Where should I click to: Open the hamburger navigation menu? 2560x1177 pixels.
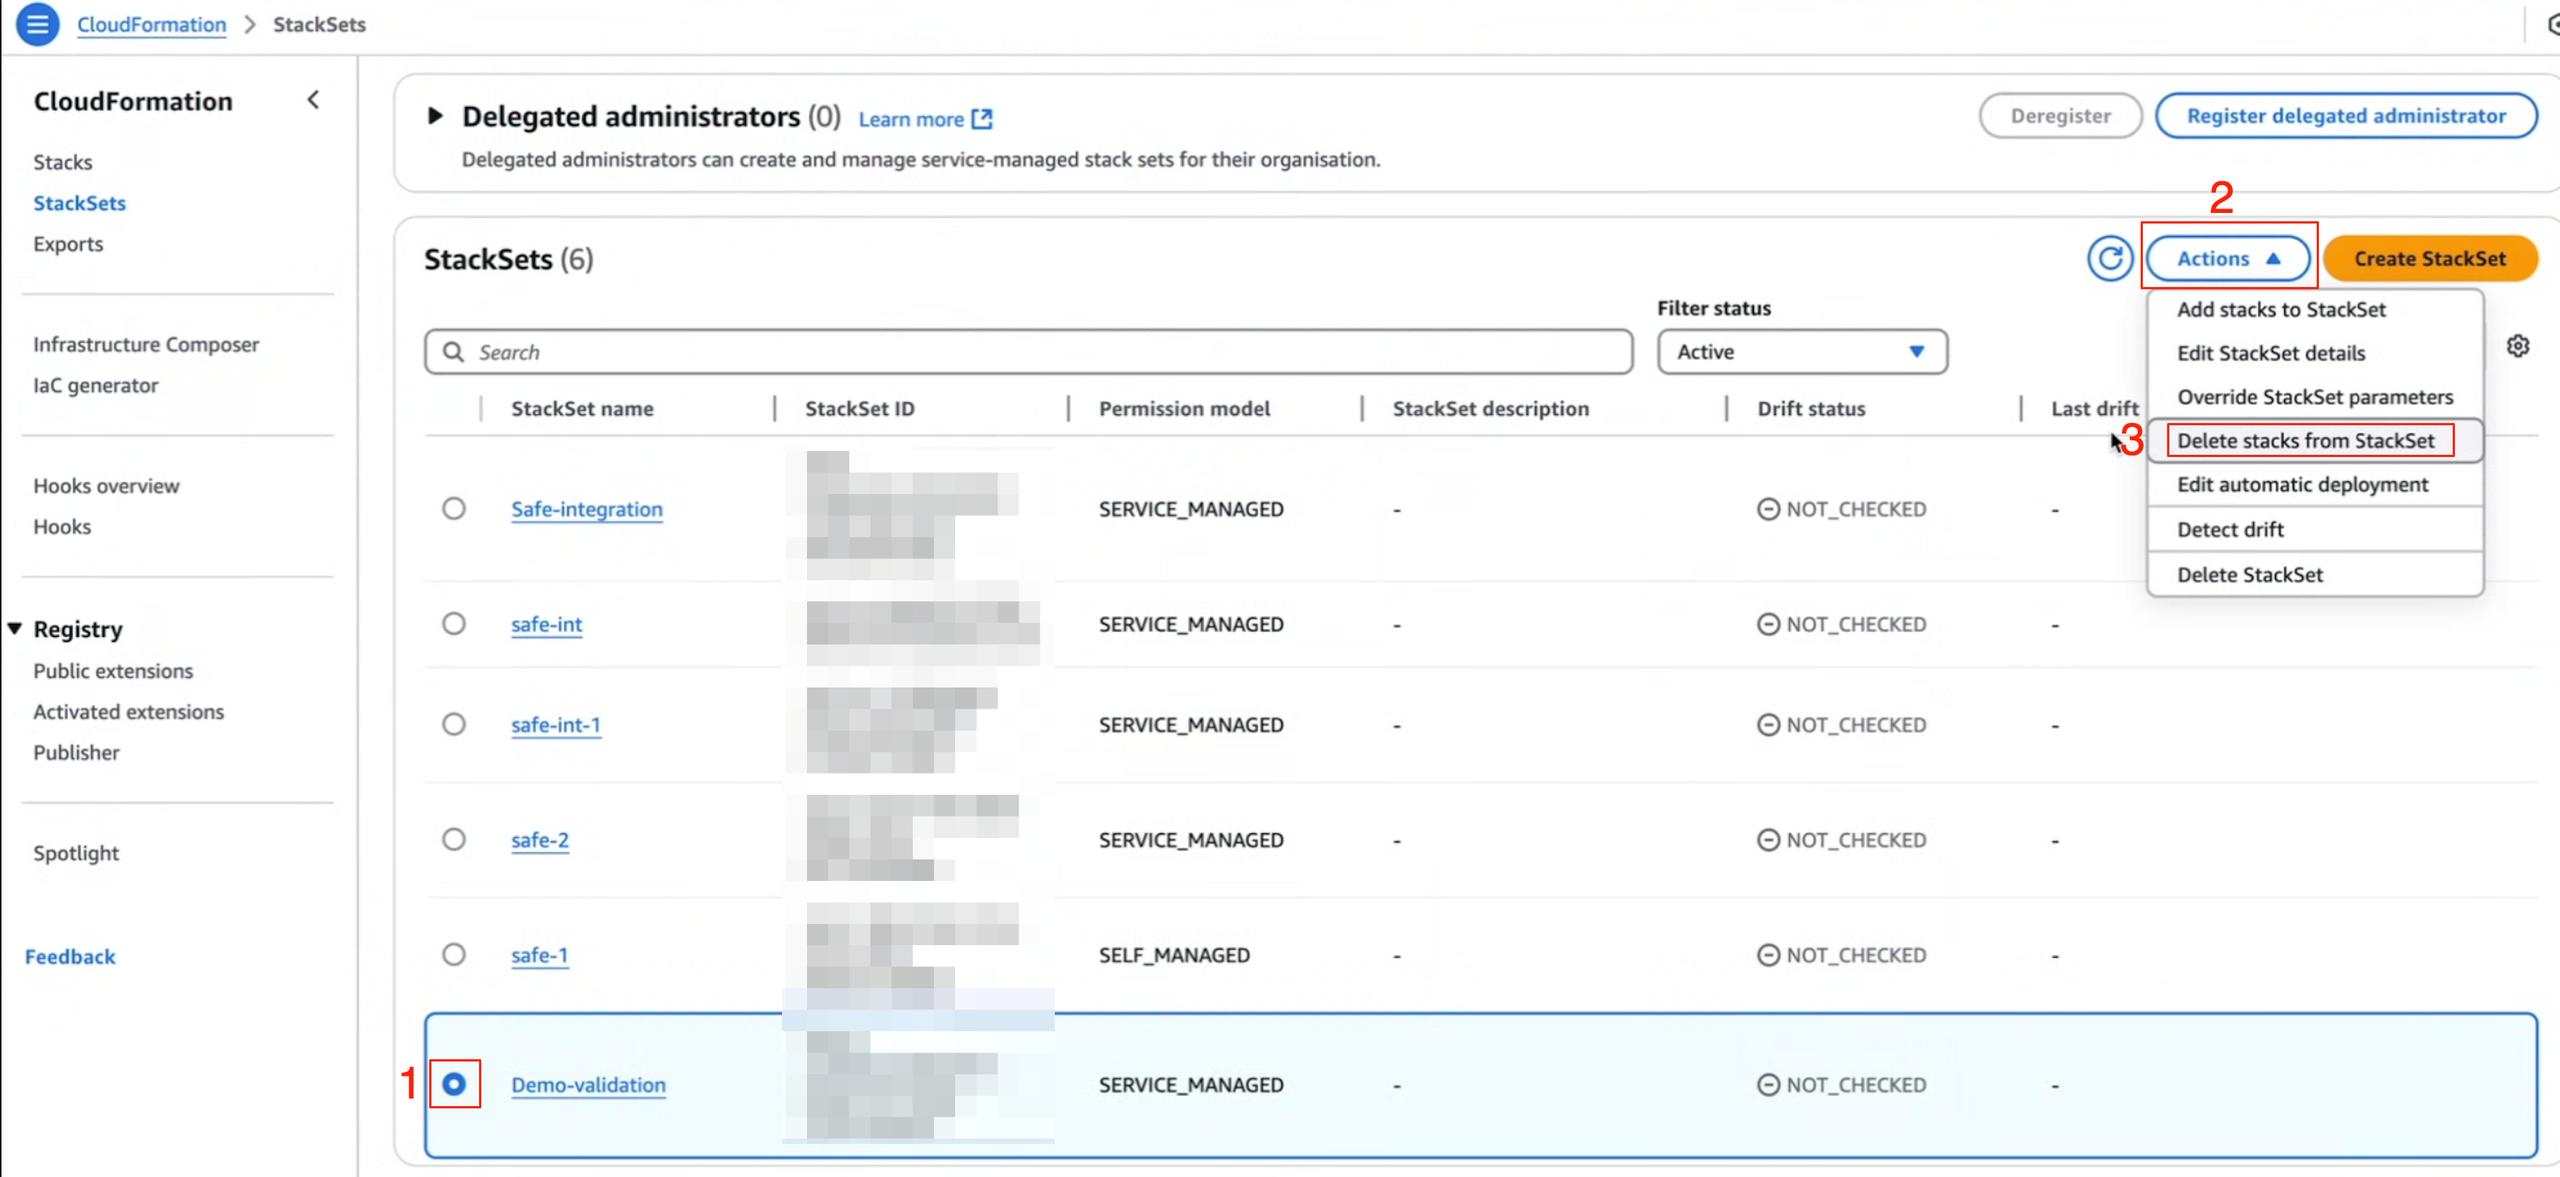[x=37, y=24]
